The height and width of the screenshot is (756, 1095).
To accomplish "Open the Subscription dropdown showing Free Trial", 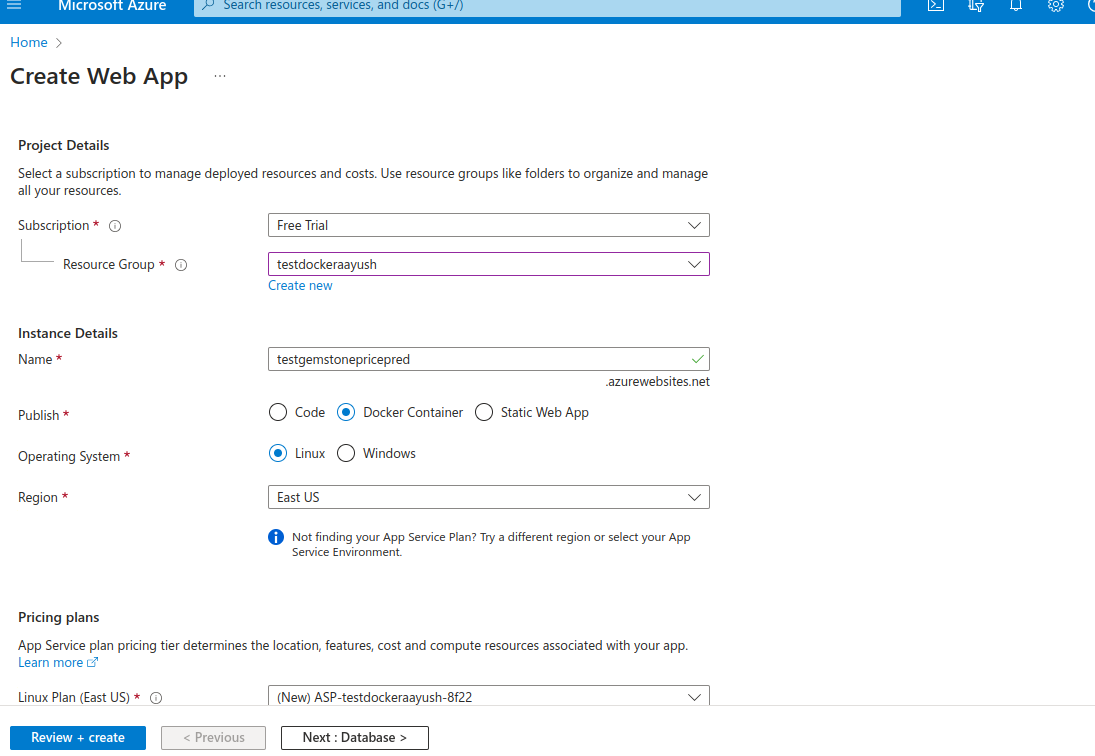I will coord(489,225).
